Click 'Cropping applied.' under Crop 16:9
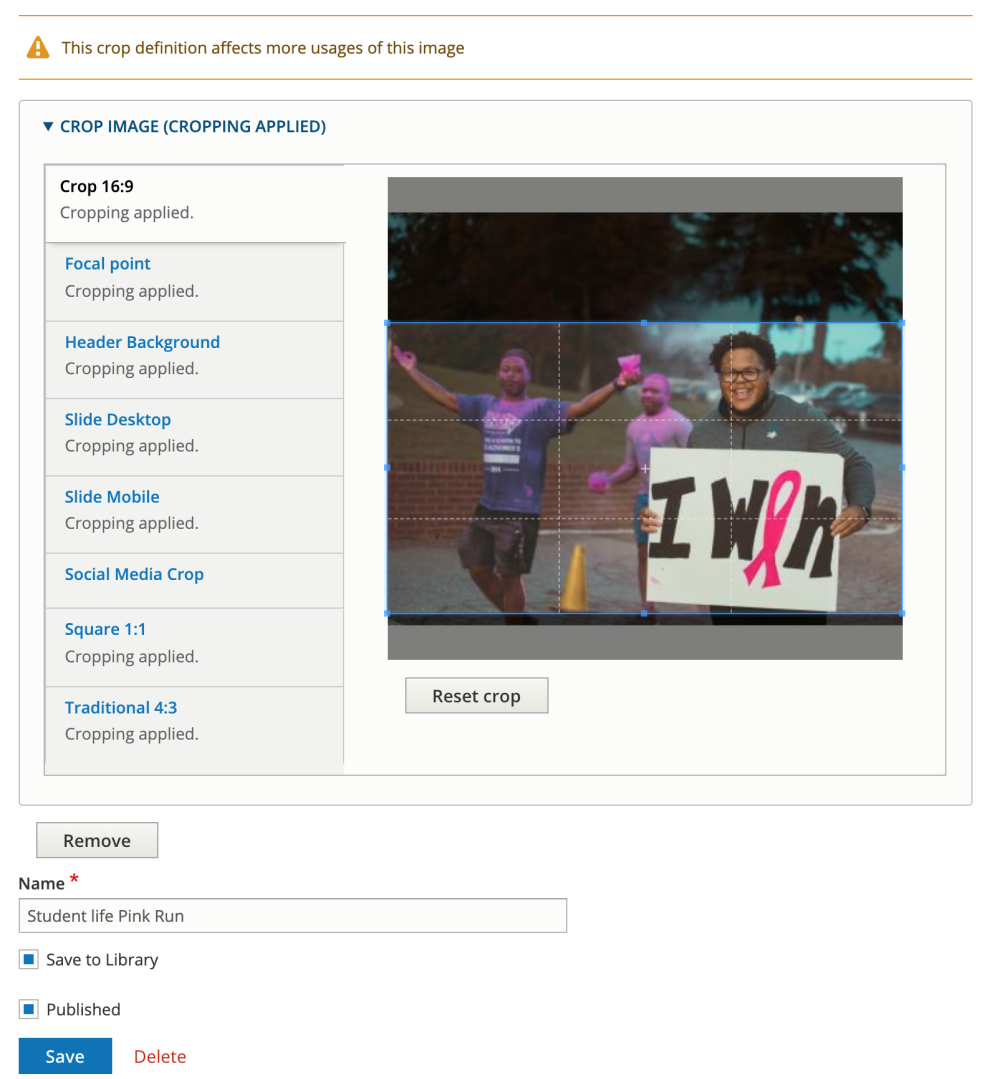Viewport: 1000px width, 1079px height. click(x=127, y=213)
